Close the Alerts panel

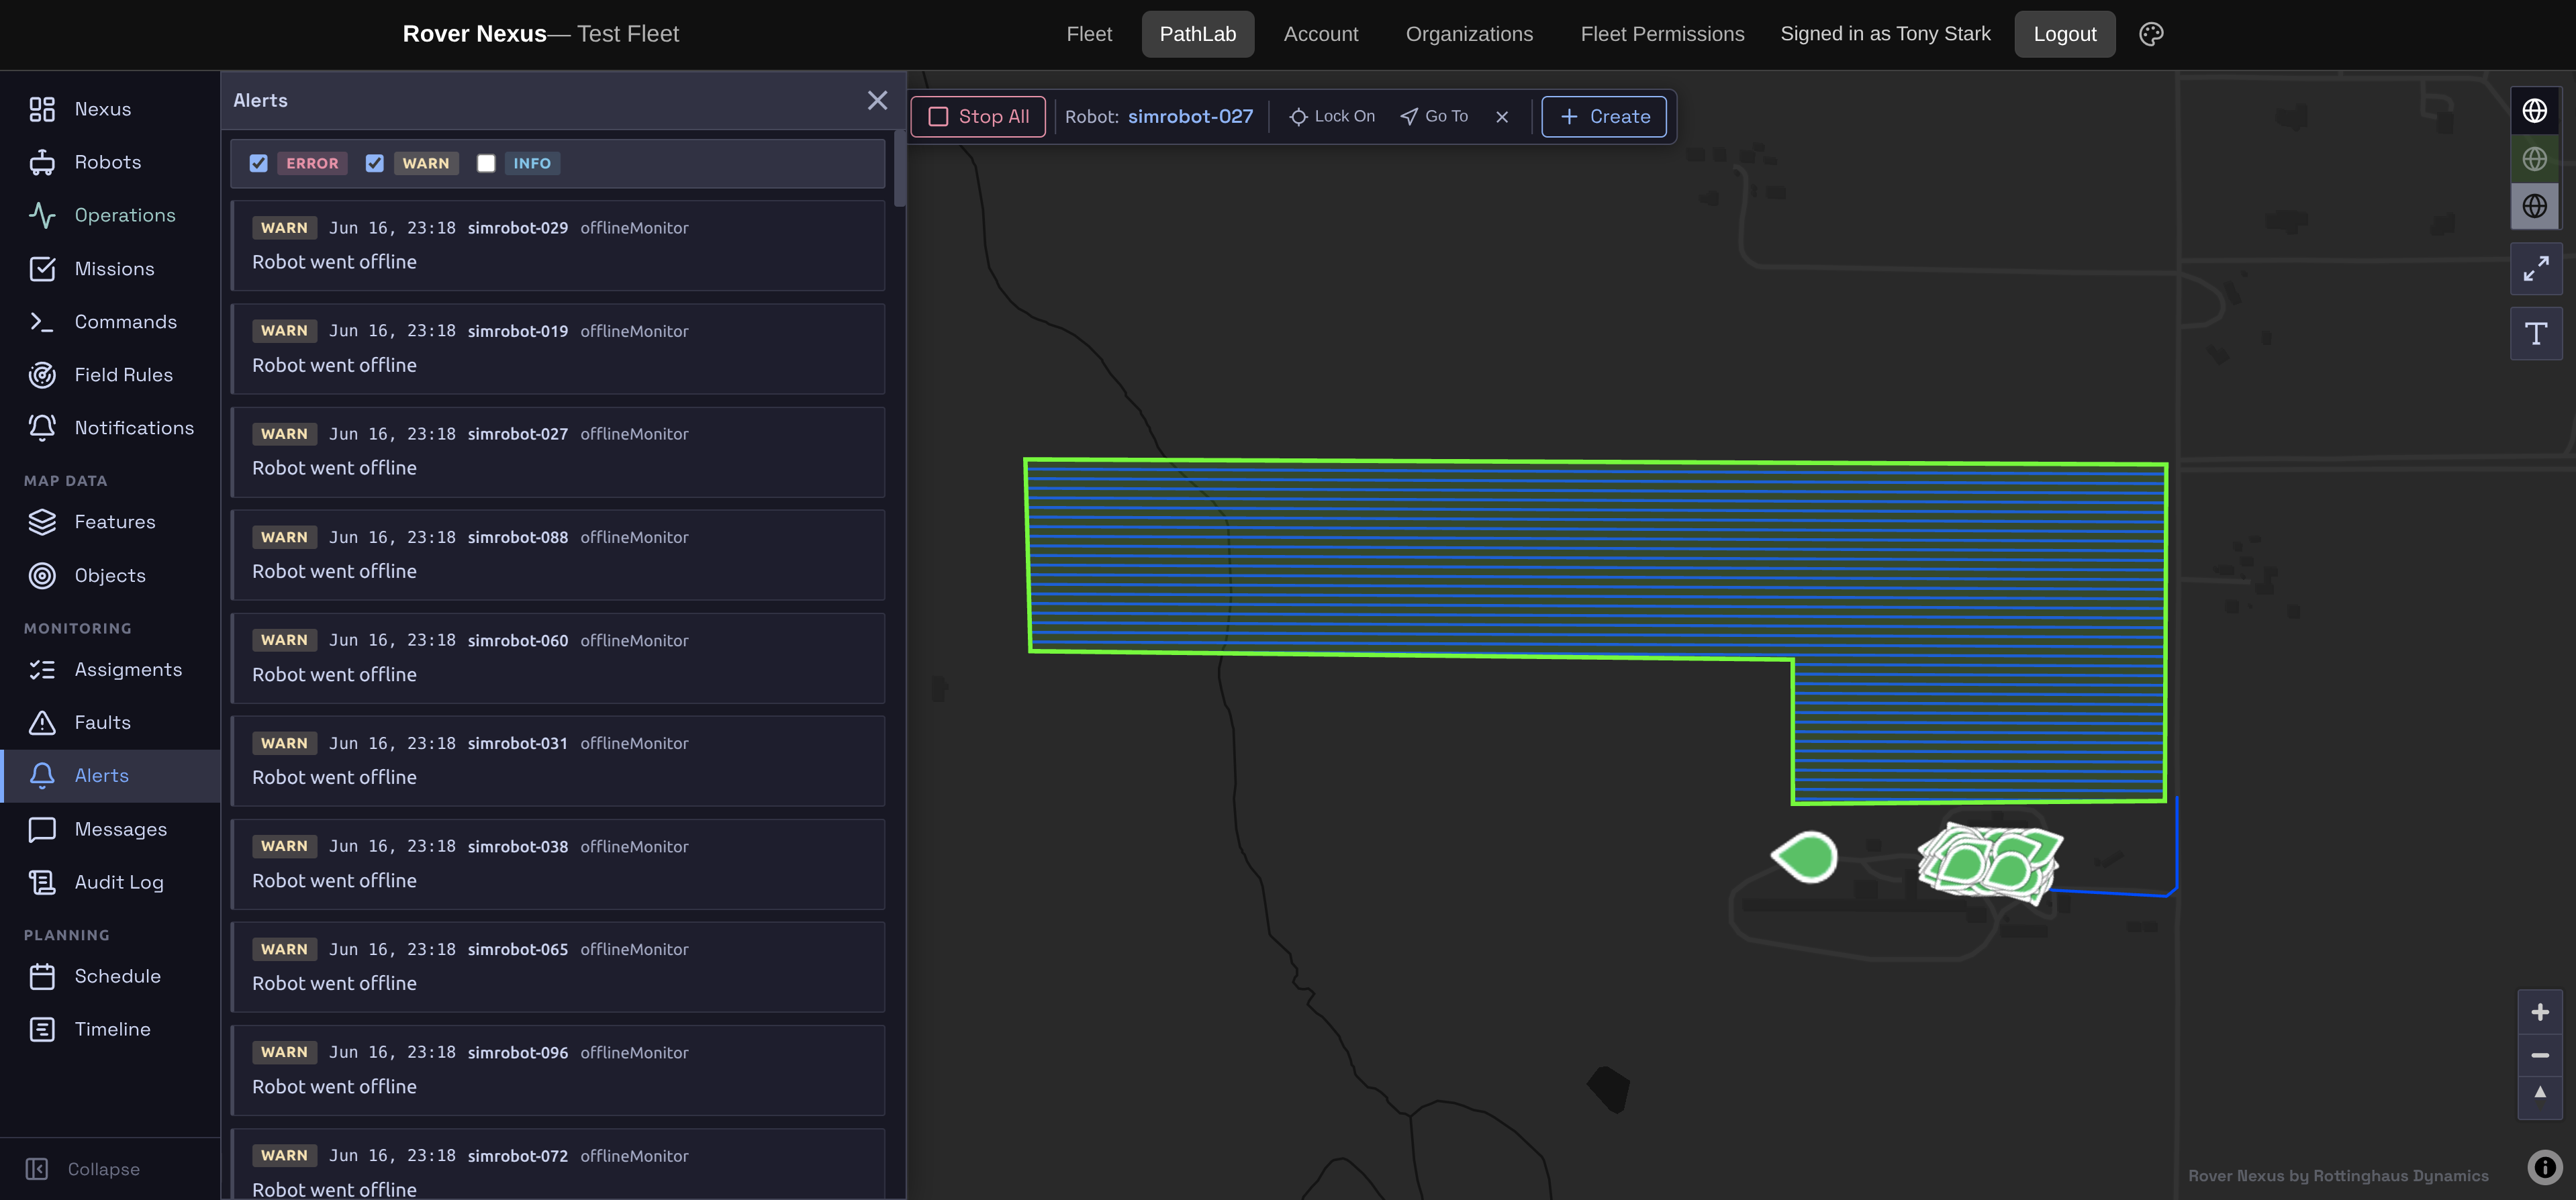click(x=877, y=101)
